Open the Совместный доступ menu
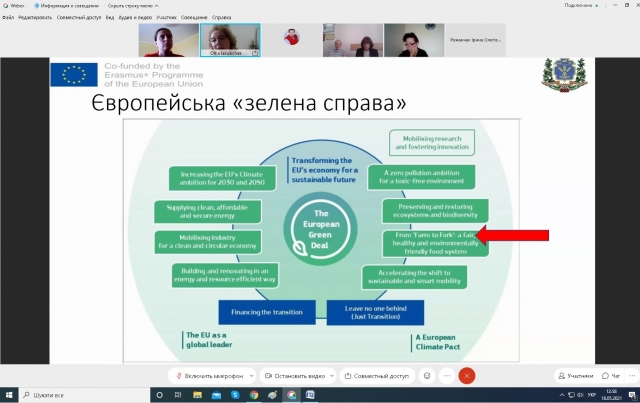 click(x=79, y=18)
